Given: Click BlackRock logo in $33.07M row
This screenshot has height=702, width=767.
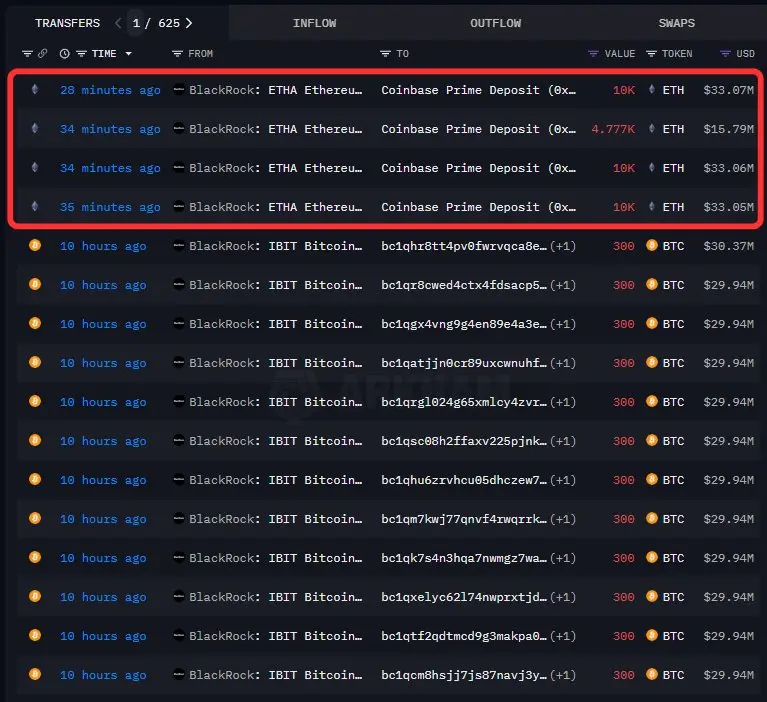Looking at the screenshot, I should tap(179, 90).
